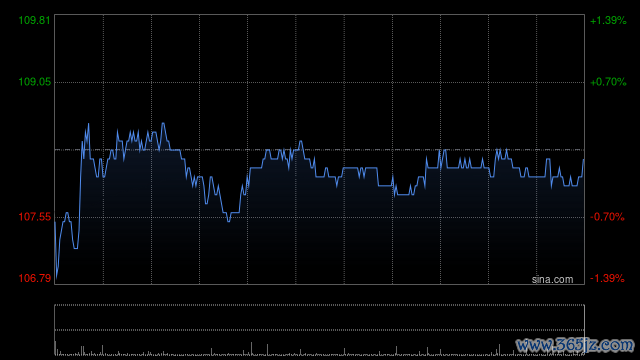Select the dotted midline inside the volume panel
This screenshot has height=360, width=640.
320,330
